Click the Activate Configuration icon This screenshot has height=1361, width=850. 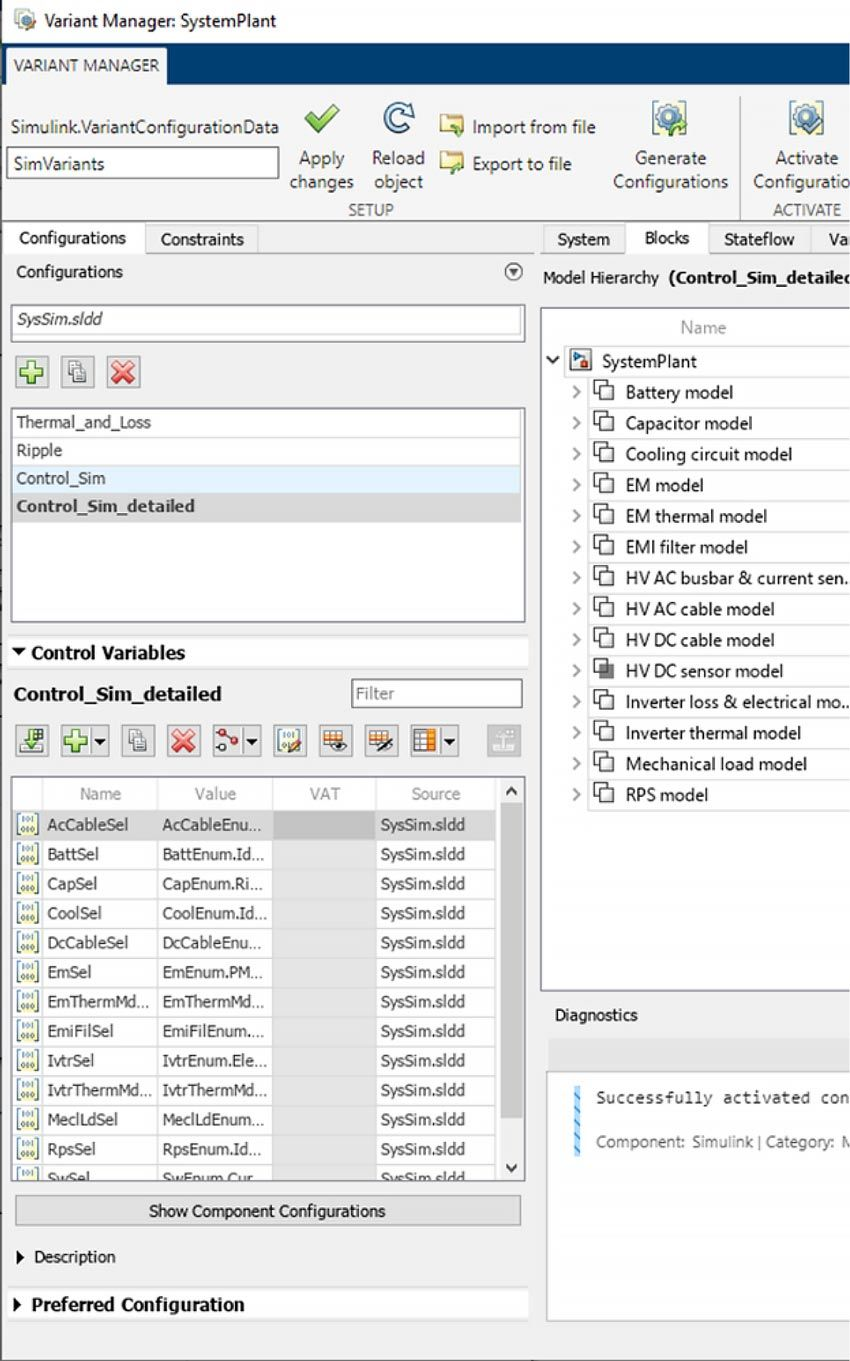[806, 120]
